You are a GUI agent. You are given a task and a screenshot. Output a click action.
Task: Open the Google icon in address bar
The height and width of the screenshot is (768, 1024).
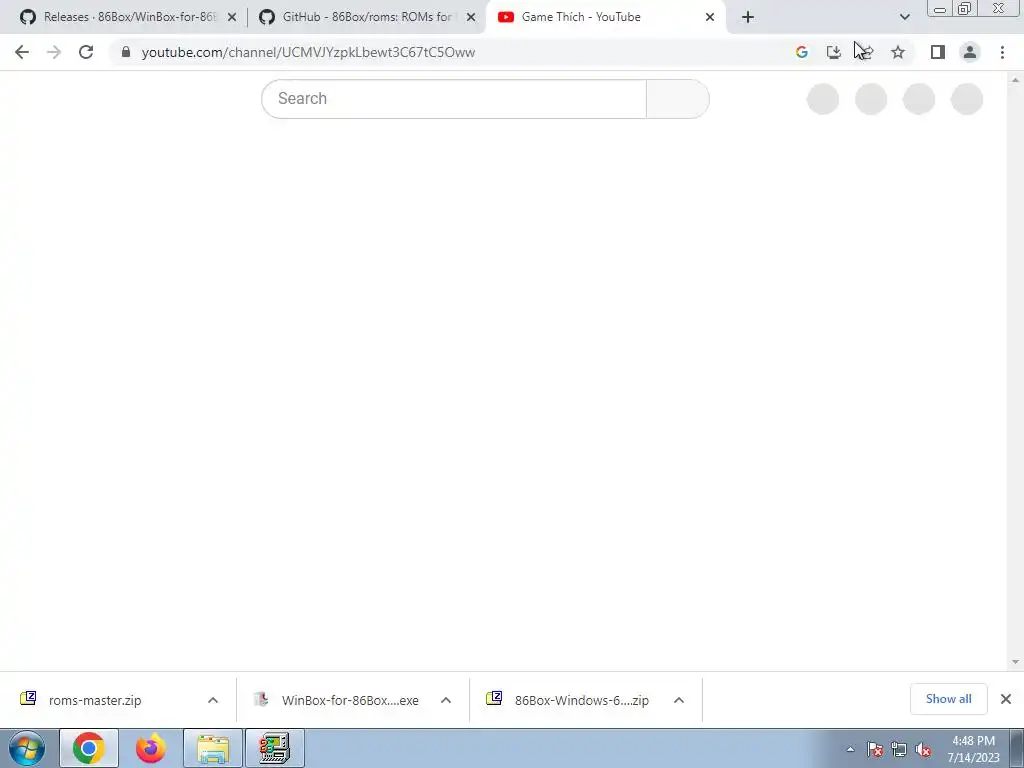pos(802,52)
